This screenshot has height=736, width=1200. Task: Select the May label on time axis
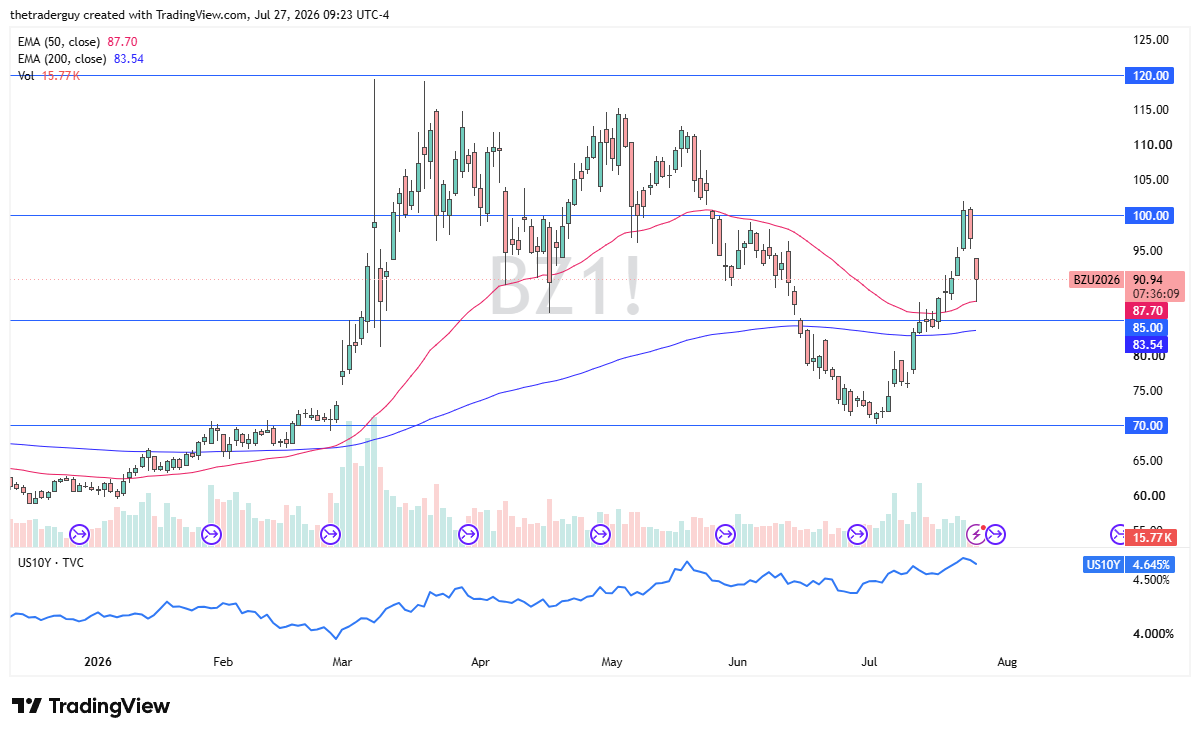pos(613,662)
